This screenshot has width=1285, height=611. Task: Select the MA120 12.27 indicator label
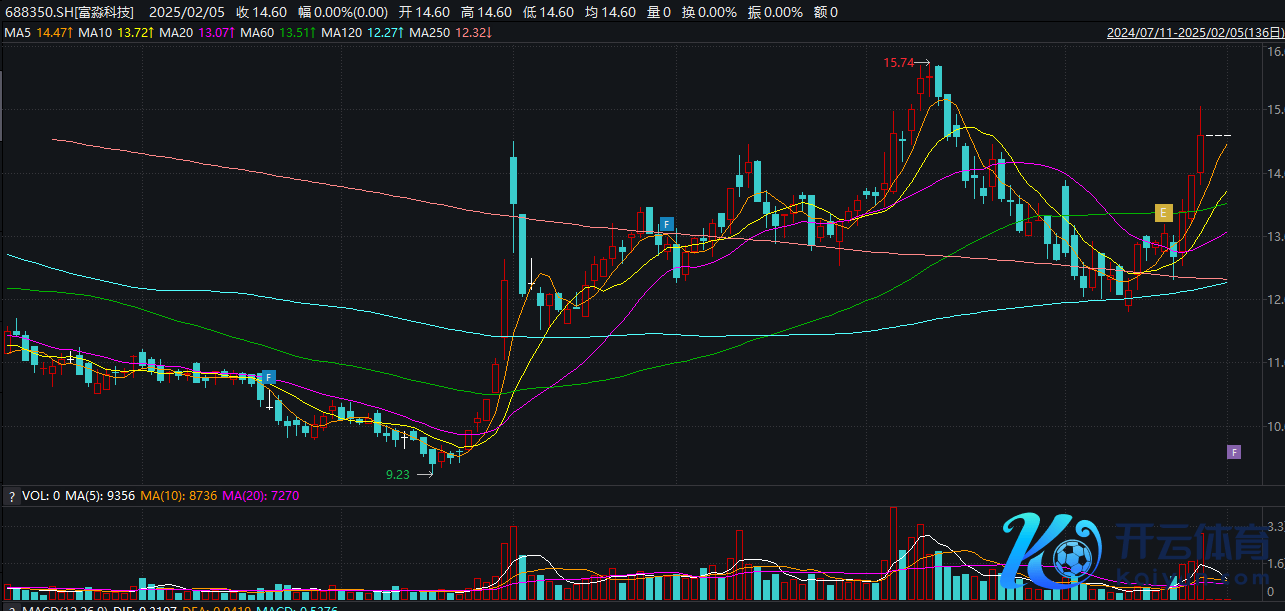(365, 33)
